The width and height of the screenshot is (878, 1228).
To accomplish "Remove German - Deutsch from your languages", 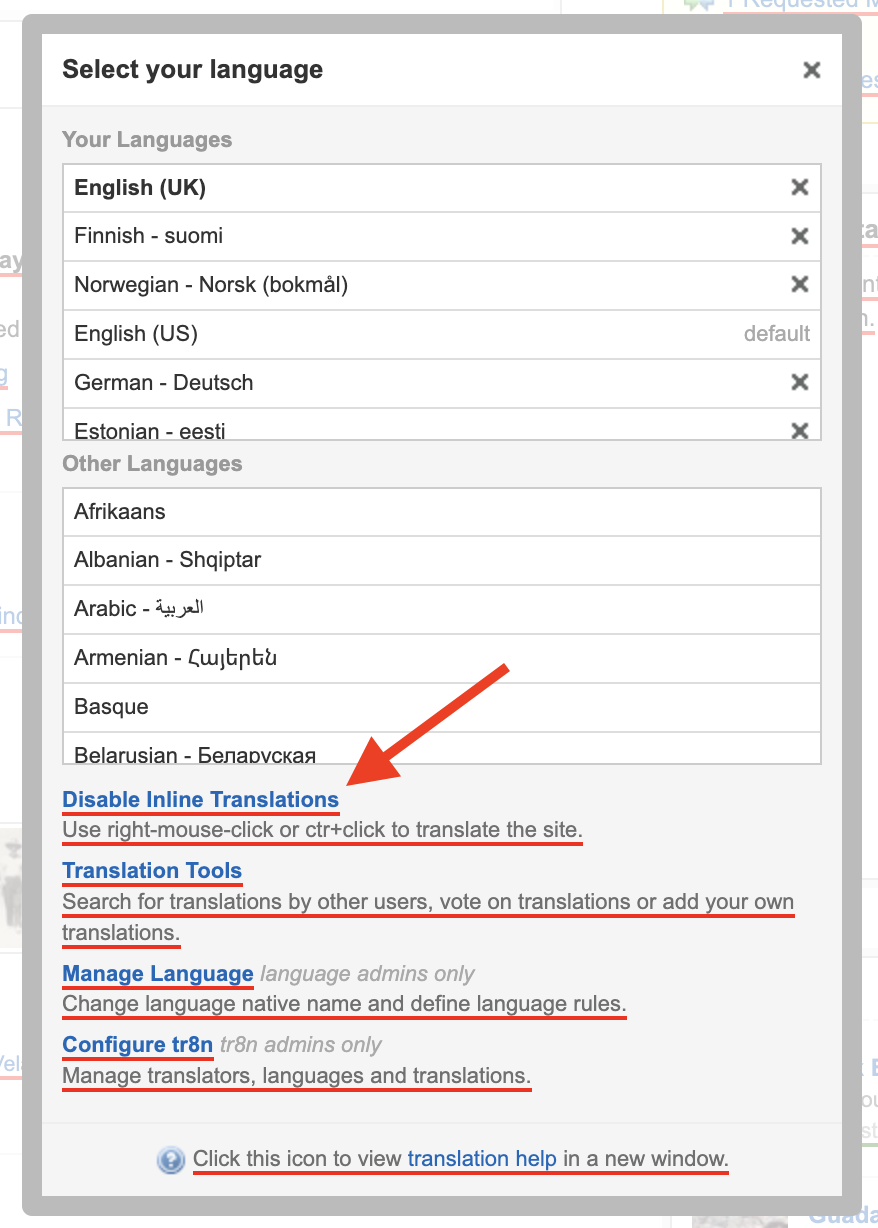I will [x=799, y=383].
